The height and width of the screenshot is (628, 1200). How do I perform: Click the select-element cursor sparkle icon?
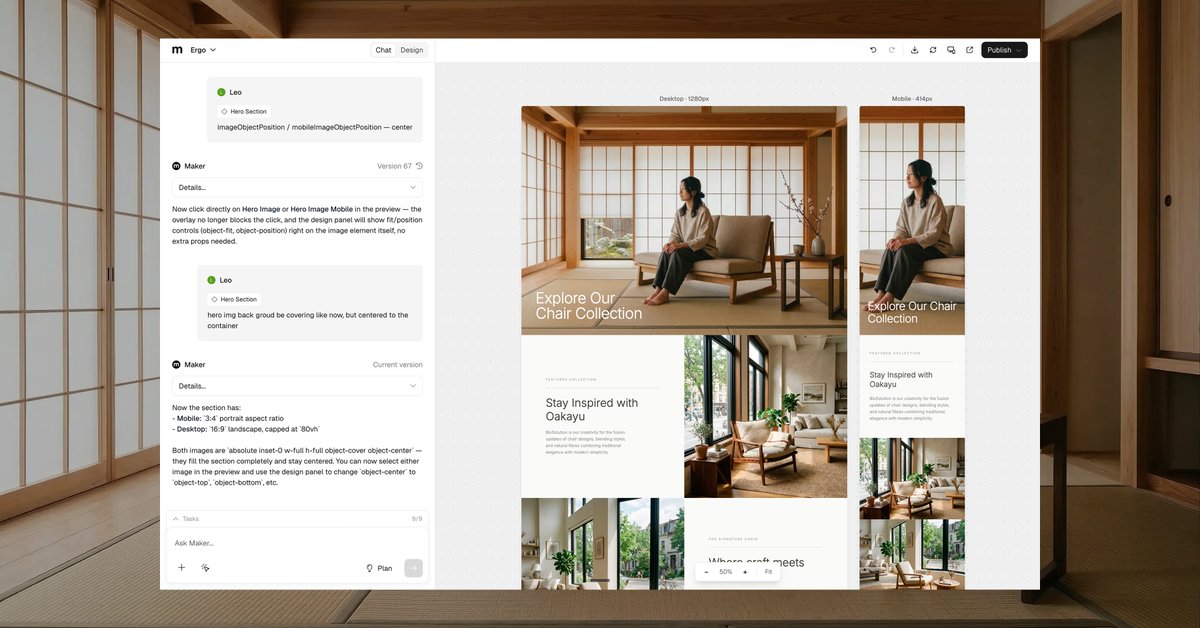coord(205,567)
